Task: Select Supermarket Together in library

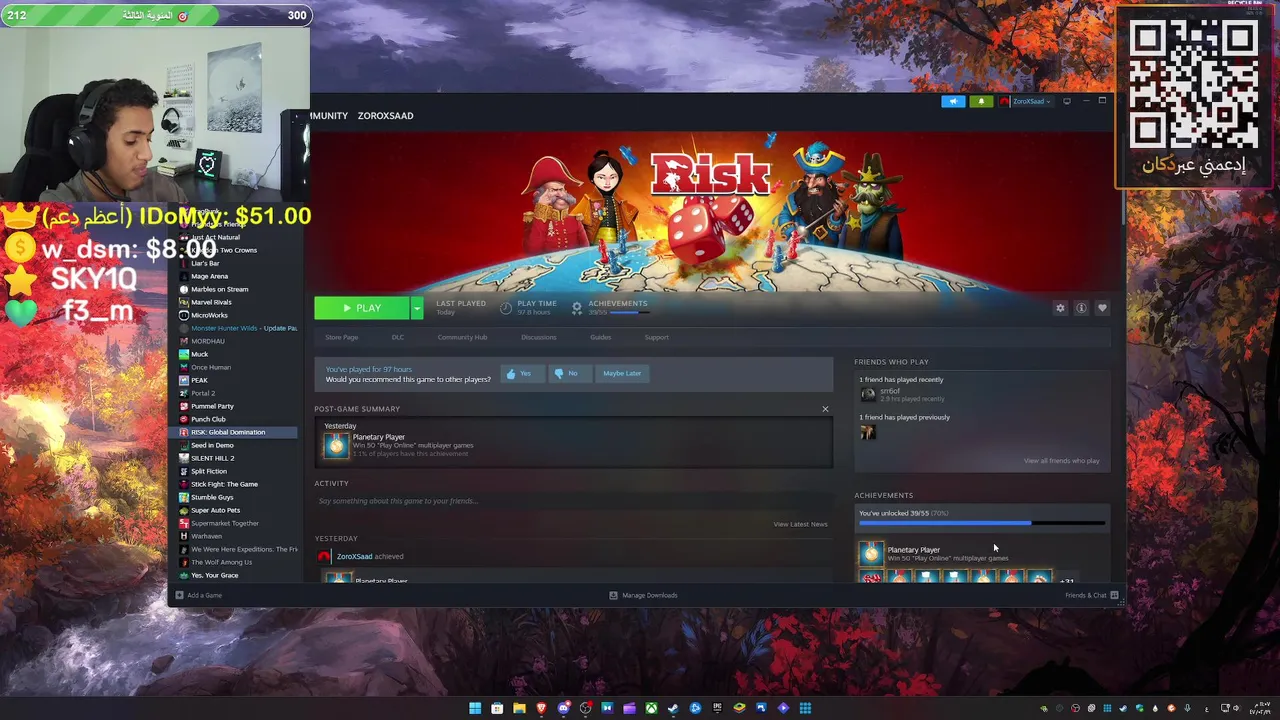Action: pyautogui.click(x=224, y=523)
